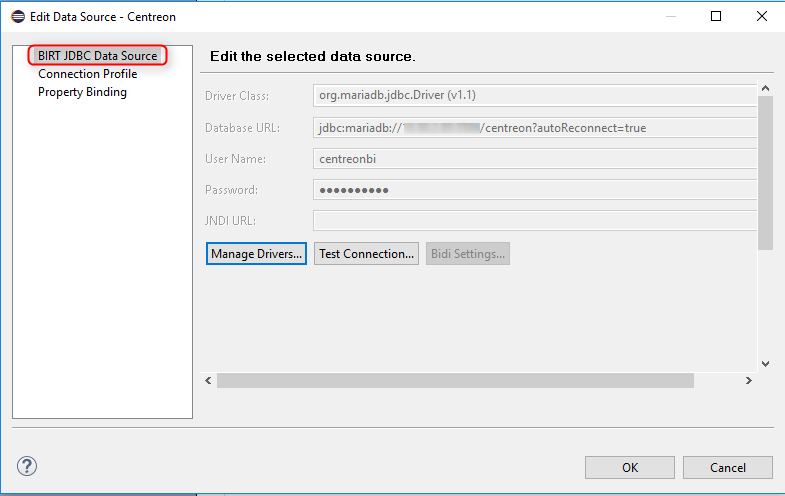
Task: Click into the Password field
Action: point(532,190)
